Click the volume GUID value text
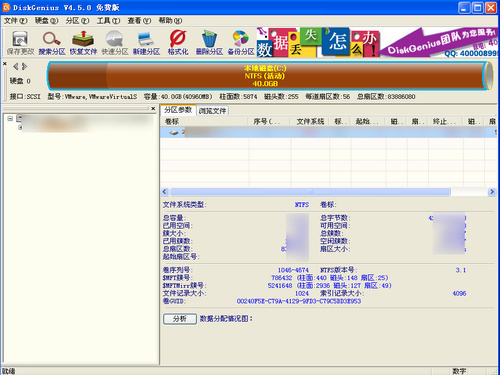Screen dimensions: 500x375 [299, 301]
